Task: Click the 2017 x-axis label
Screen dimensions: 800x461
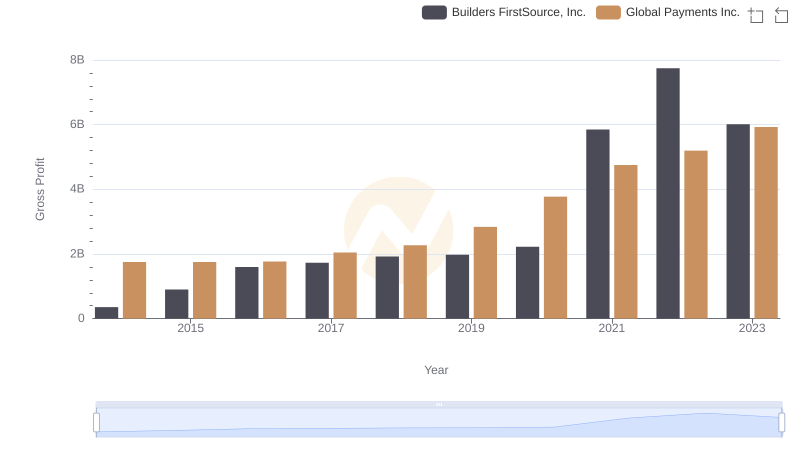Action: 331,328
